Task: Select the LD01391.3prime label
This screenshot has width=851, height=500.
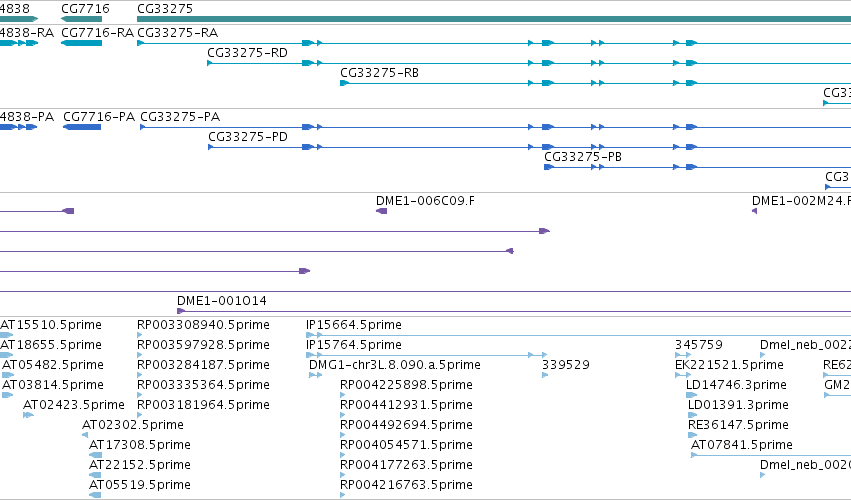Action: (x=738, y=405)
